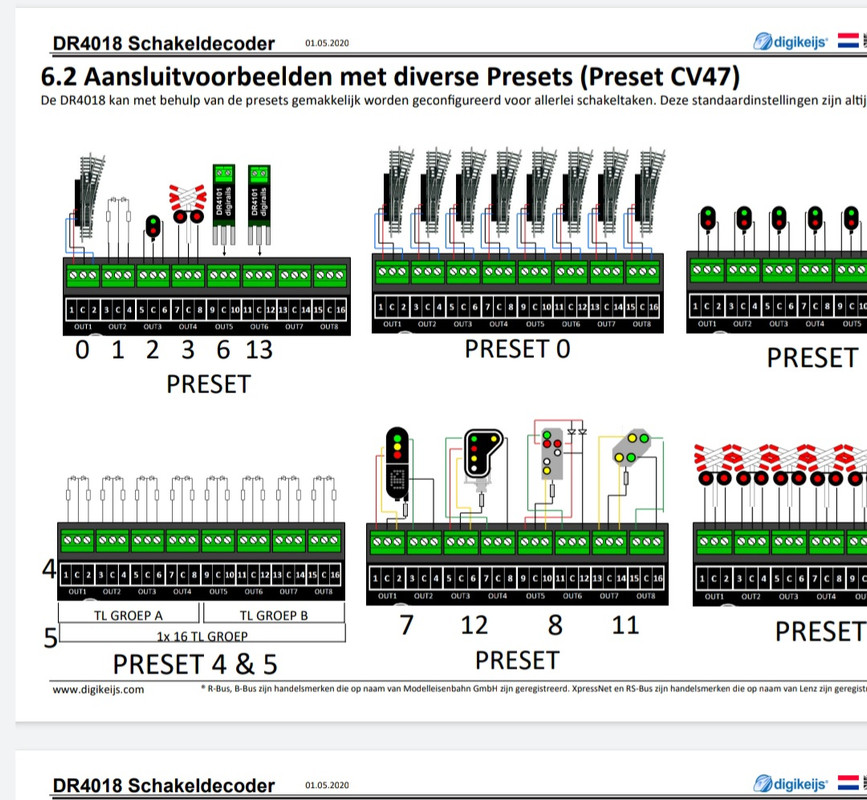This screenshot has width=867, height=800.
Task: Click the 'PRESET 4 & 5' caption
Action: (x=195, y=664)
